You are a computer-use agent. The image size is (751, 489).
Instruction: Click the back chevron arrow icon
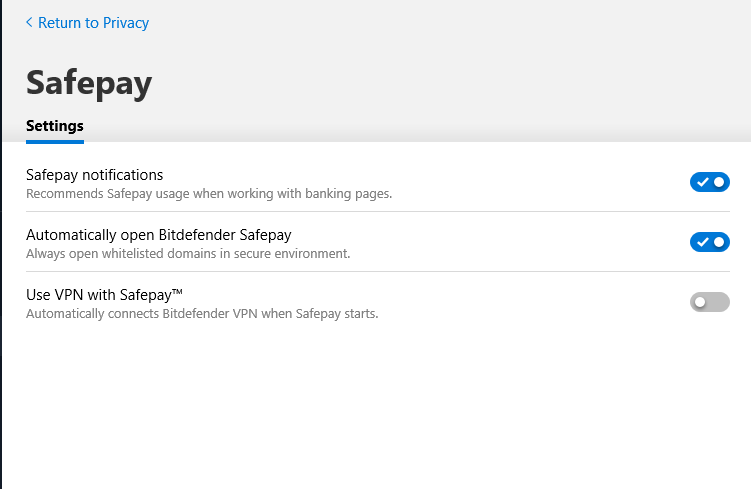[x=29, y=22]
